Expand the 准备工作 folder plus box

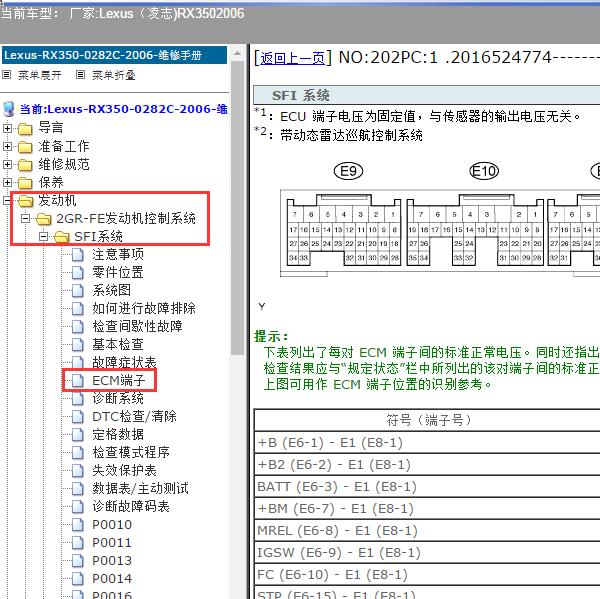tap(7, 146)
